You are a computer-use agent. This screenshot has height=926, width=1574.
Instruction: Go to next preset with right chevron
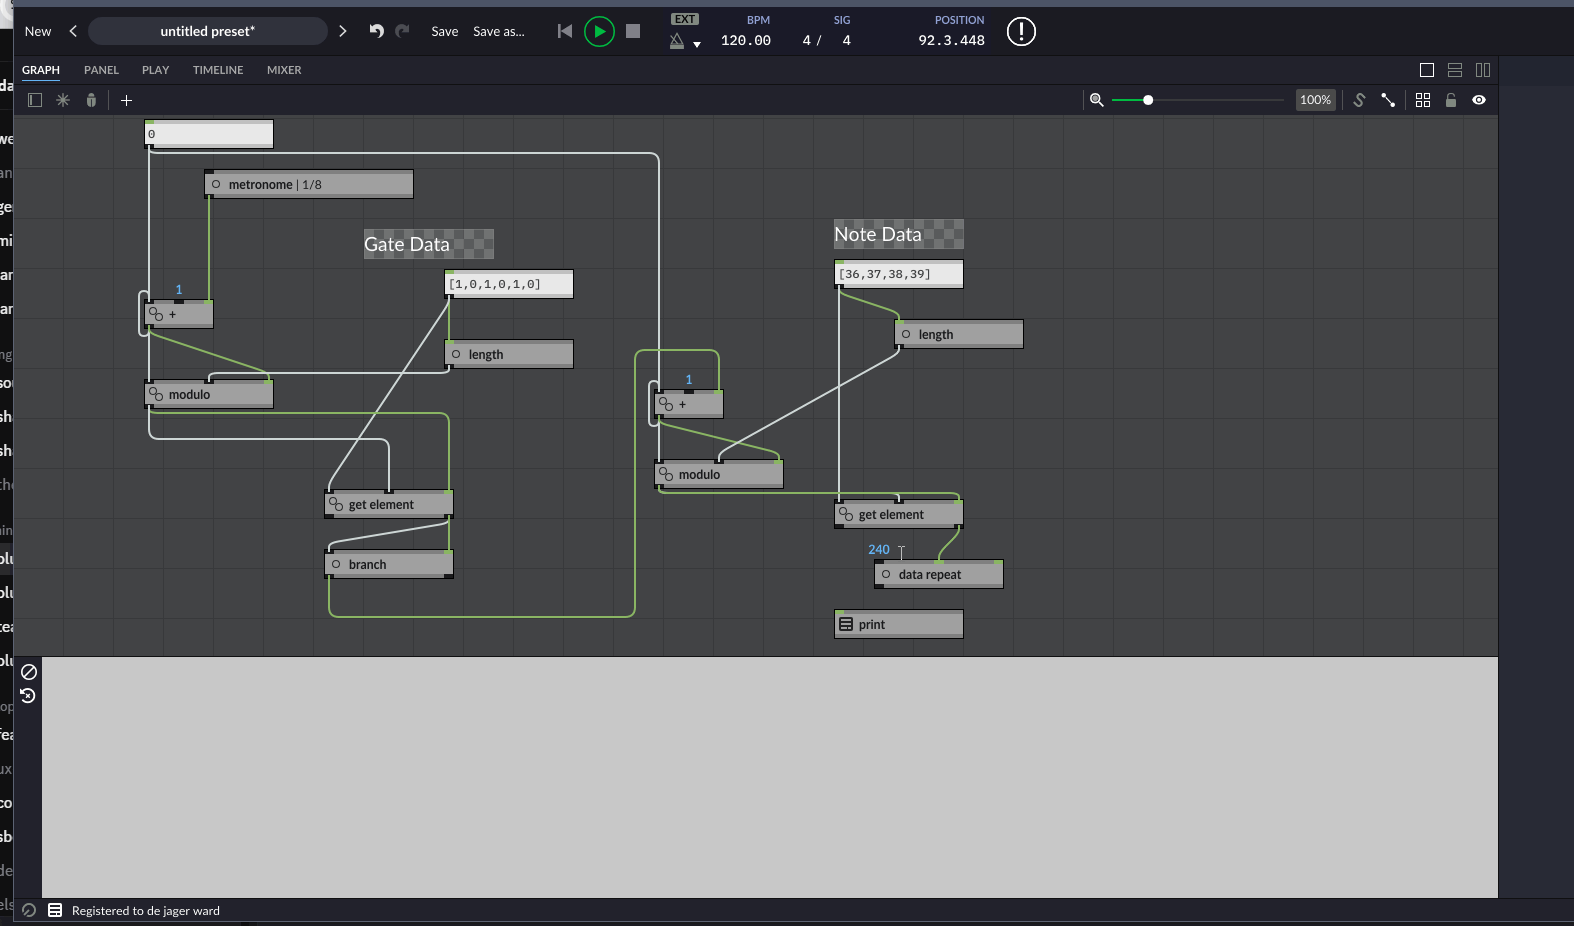click(343, 31)
